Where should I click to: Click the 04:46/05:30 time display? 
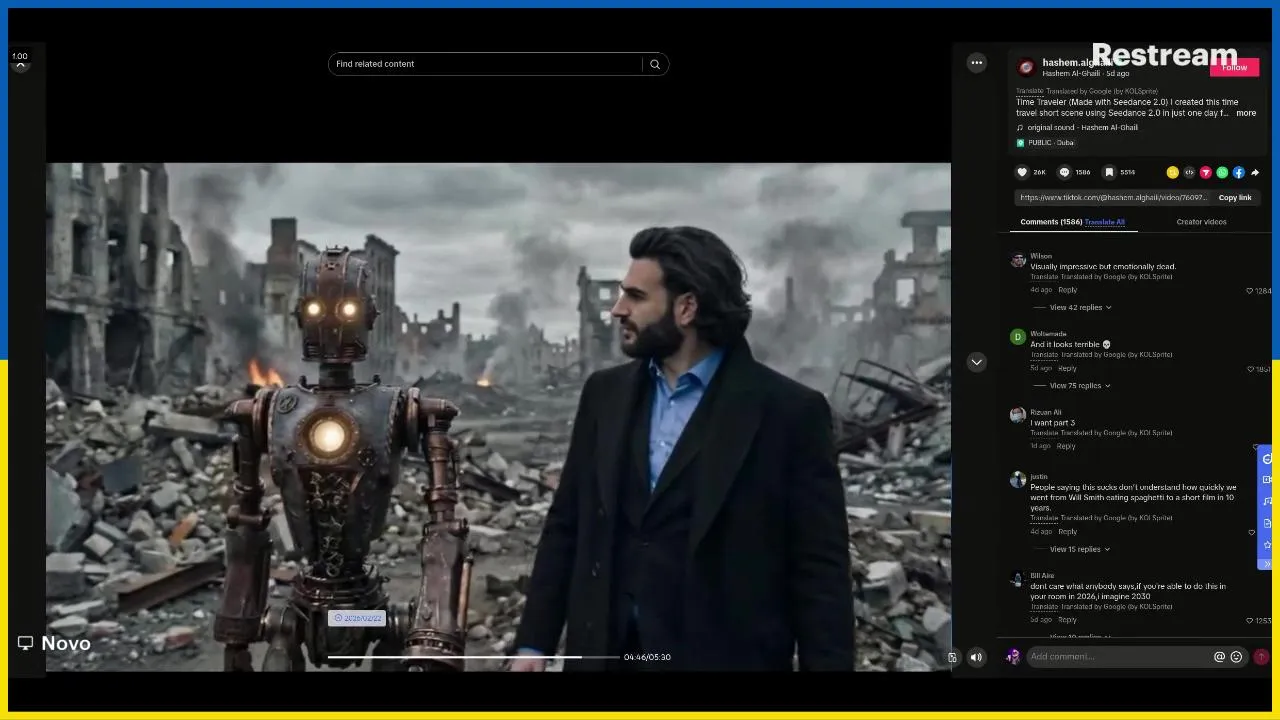(x=647, y=657)
